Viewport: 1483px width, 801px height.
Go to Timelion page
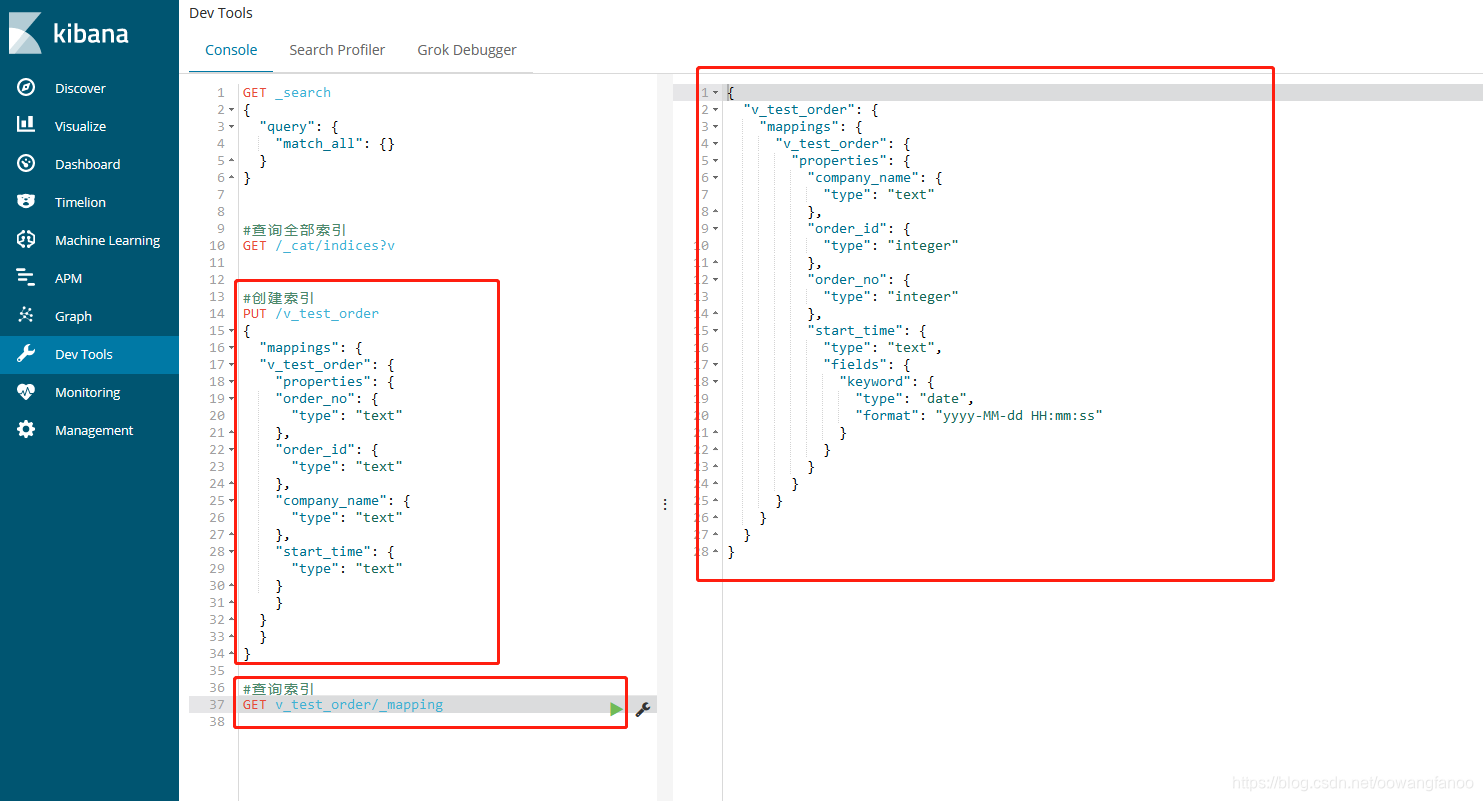(x=80, y=202)
